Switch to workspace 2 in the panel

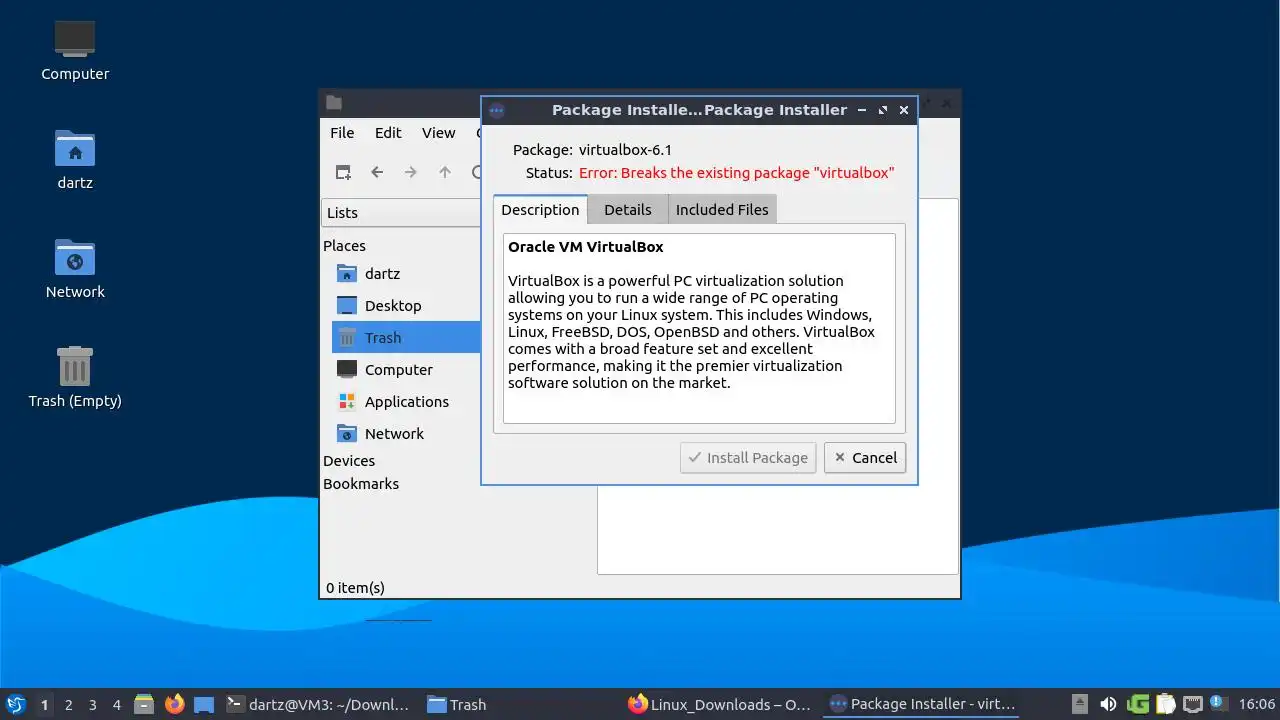point(68,704)
